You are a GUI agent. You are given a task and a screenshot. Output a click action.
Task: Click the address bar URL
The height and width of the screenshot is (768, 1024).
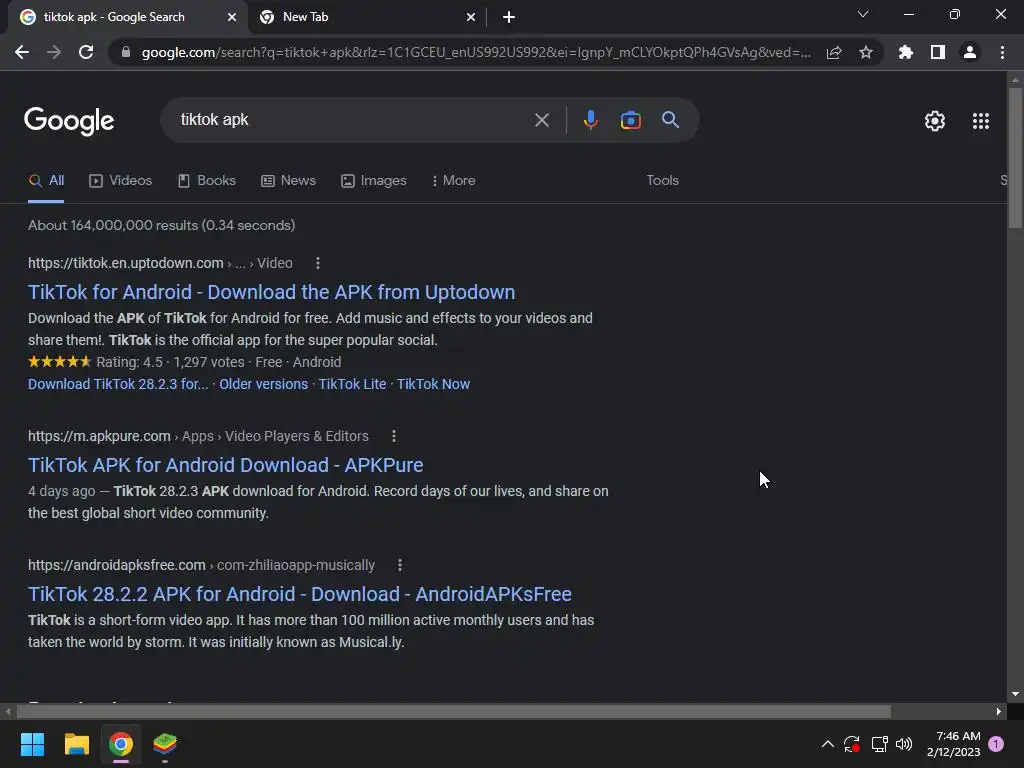point(475,52)
